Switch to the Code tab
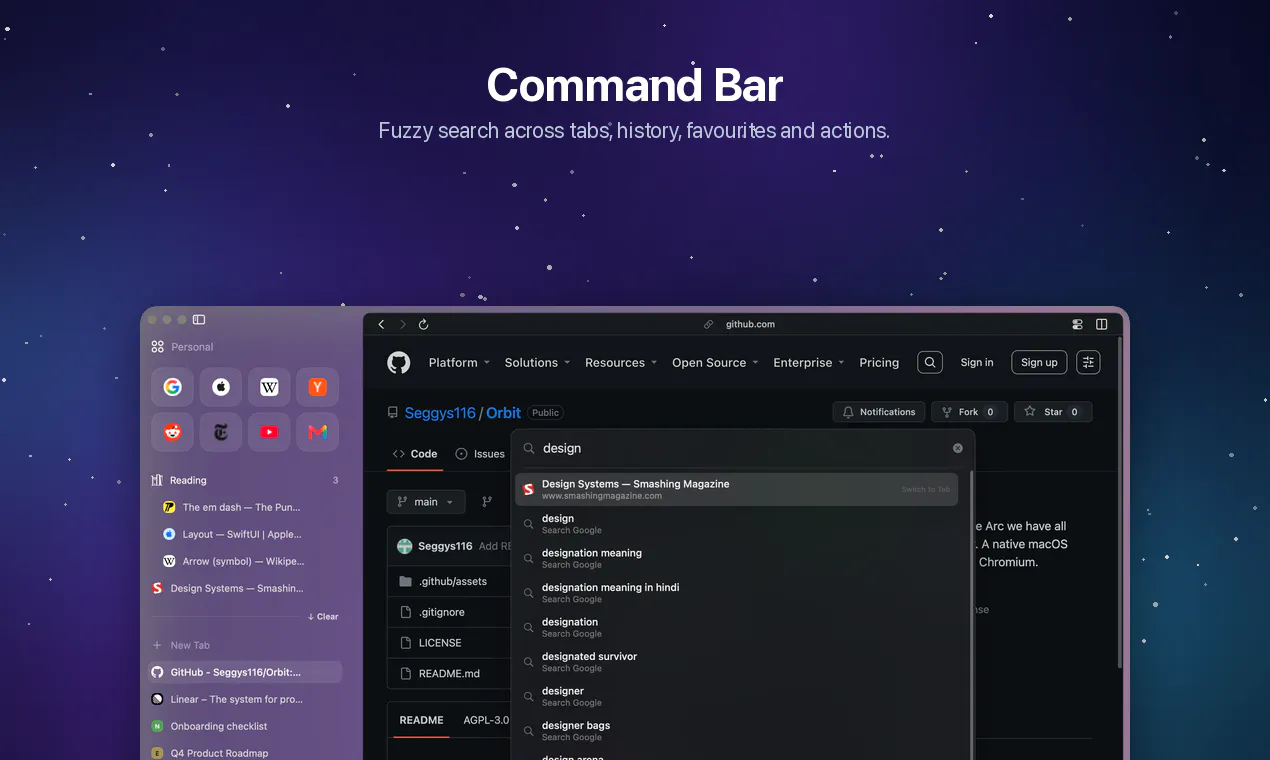The image size is (1270, 760). click(415, 454)
